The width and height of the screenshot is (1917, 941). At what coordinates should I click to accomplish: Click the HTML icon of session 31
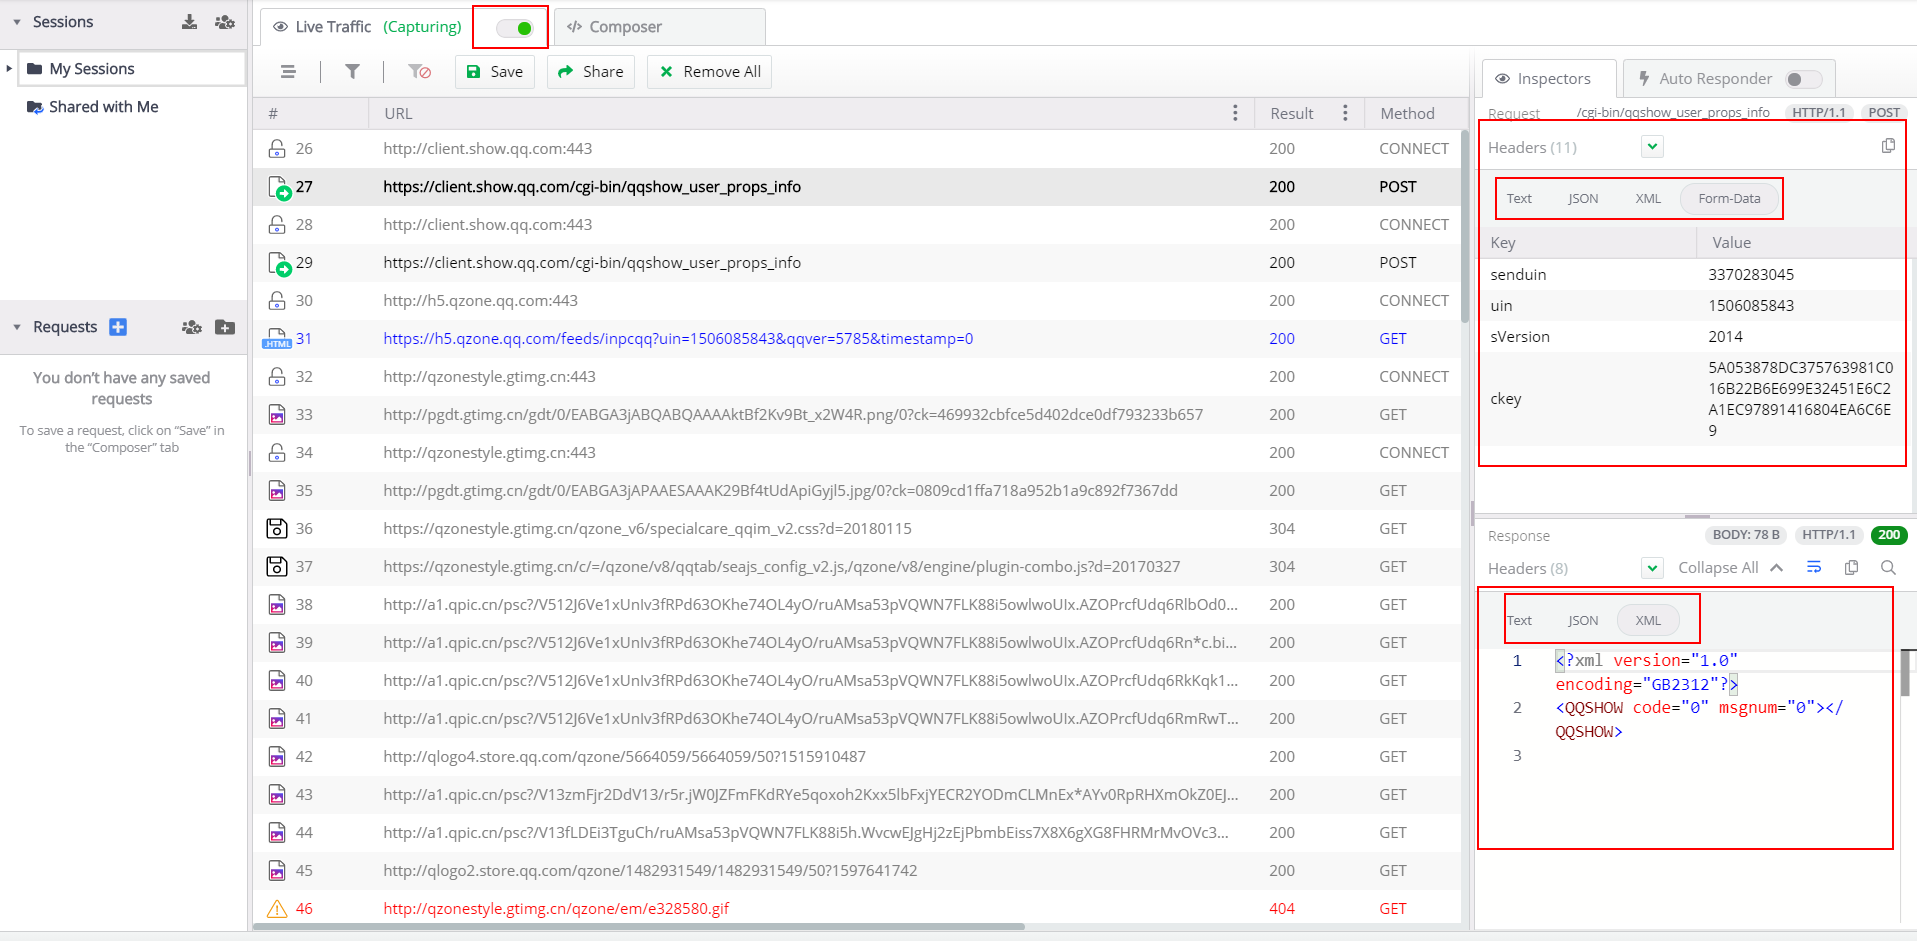[x=277, y=339]
